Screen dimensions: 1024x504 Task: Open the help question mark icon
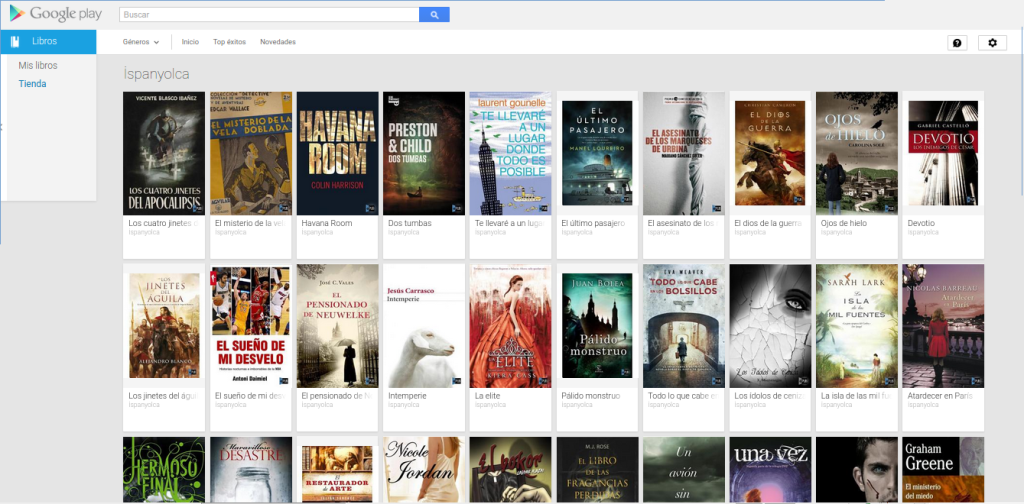point(957,42)
